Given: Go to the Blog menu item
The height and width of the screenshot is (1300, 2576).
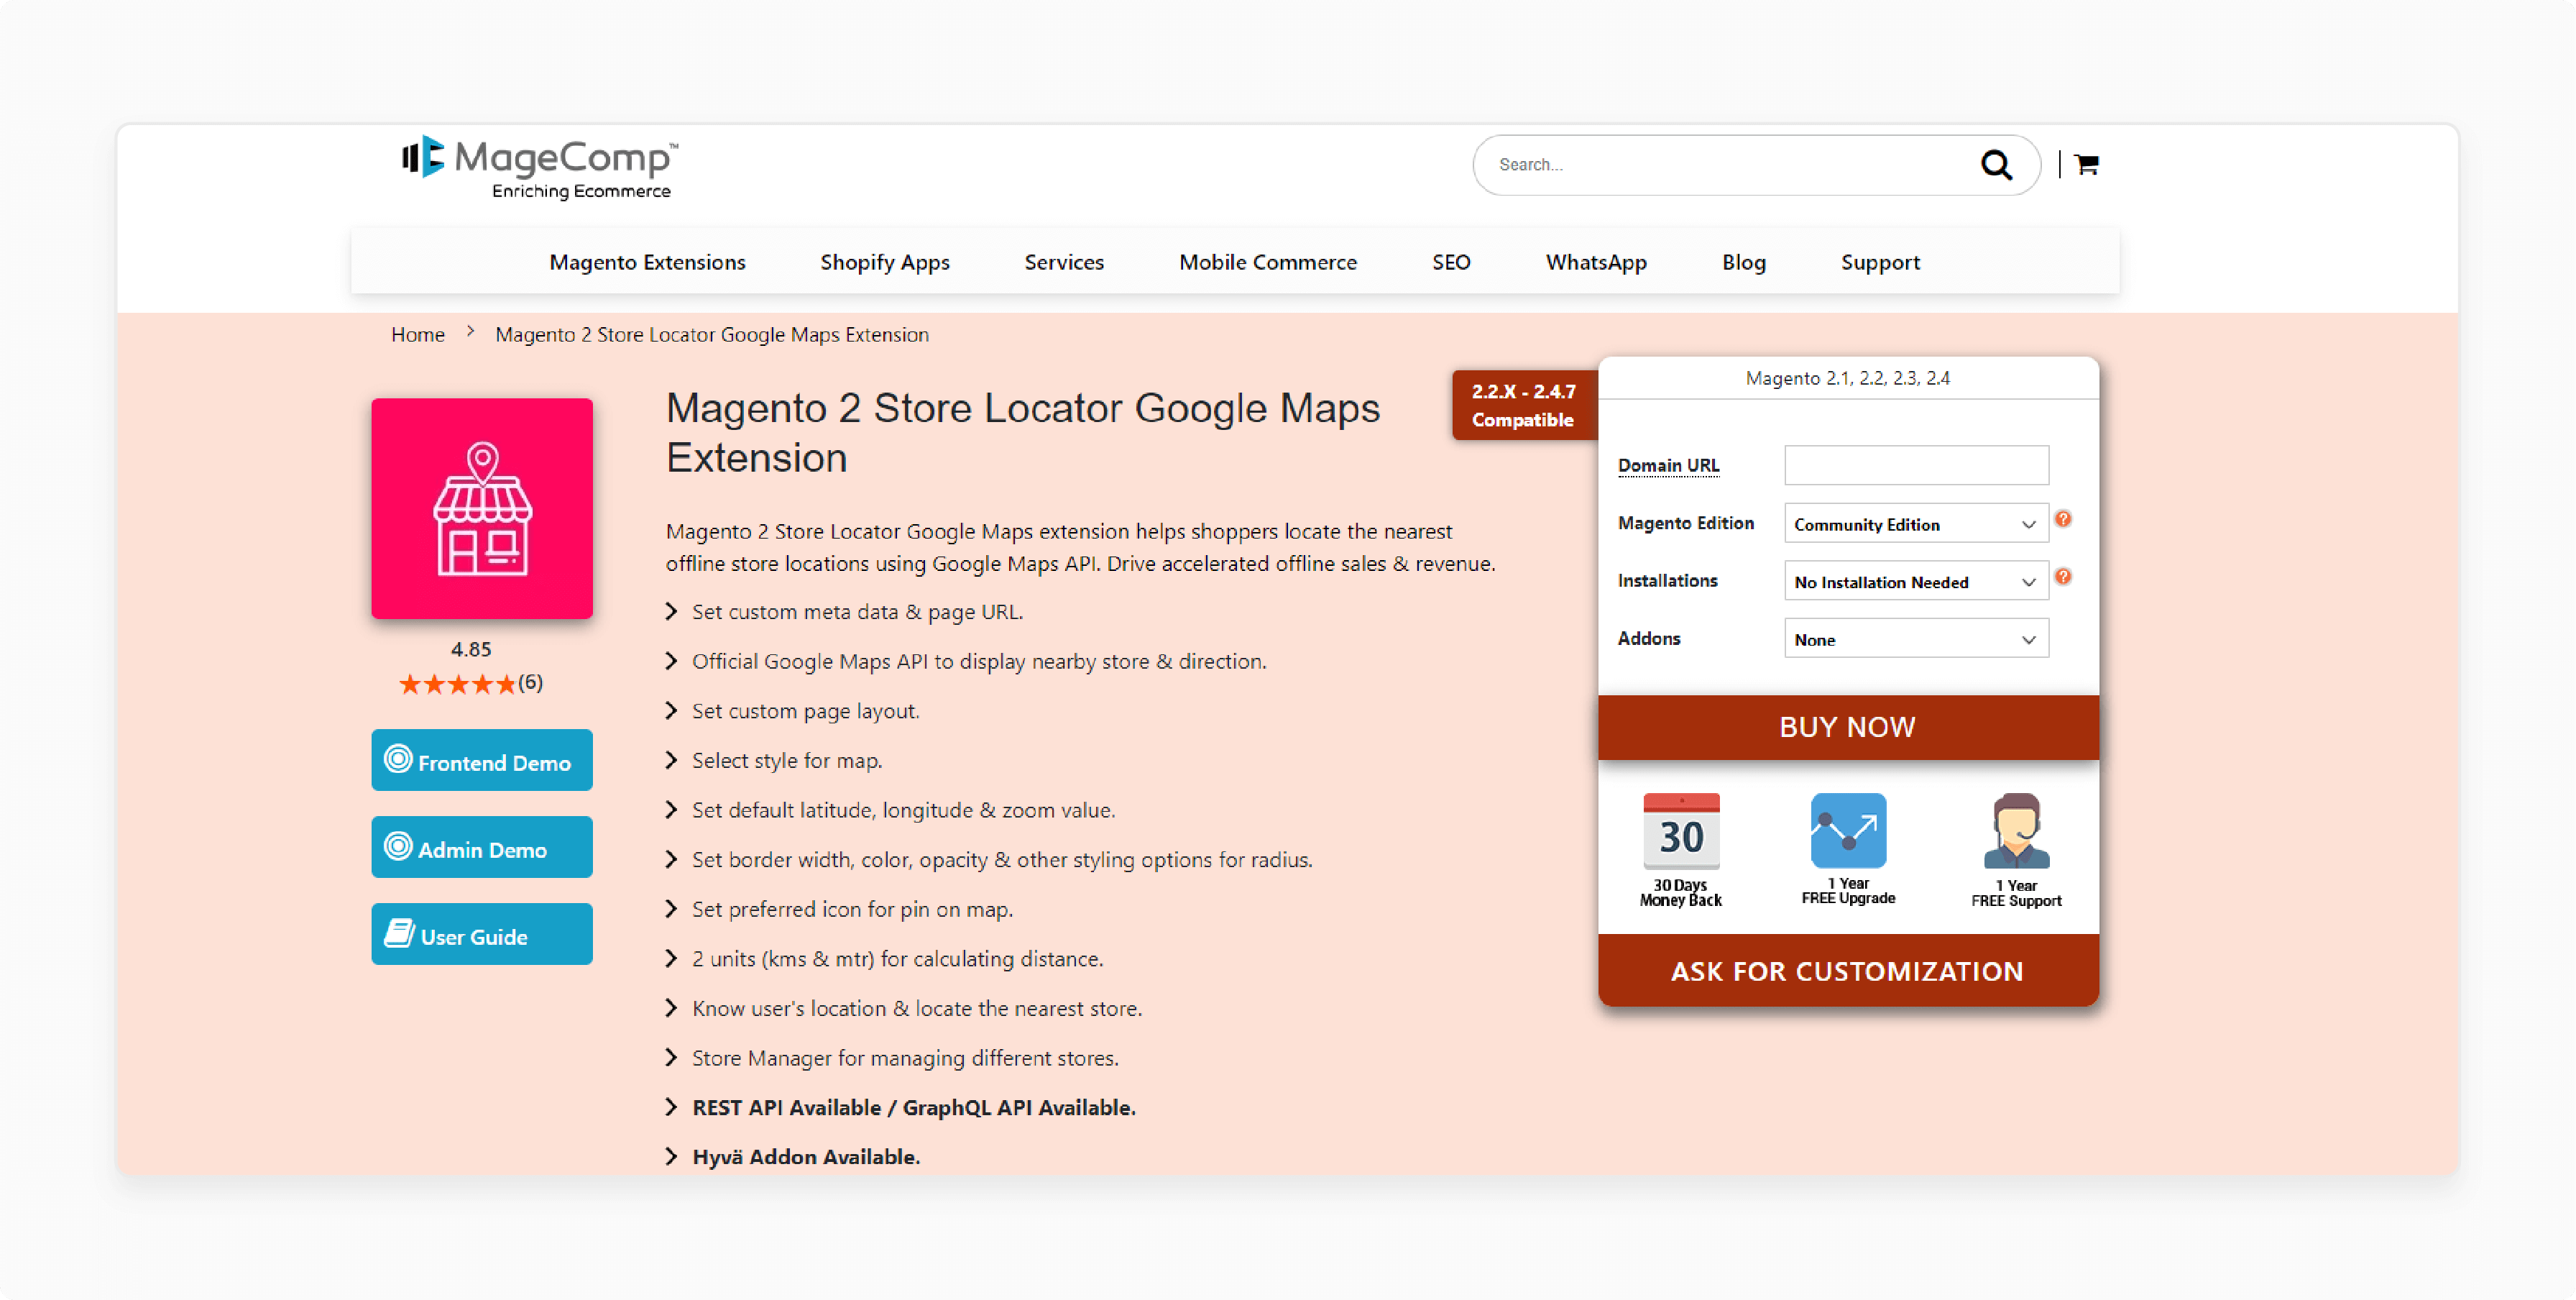Looking at the screenshot, I should click(x=1744, y=262).
